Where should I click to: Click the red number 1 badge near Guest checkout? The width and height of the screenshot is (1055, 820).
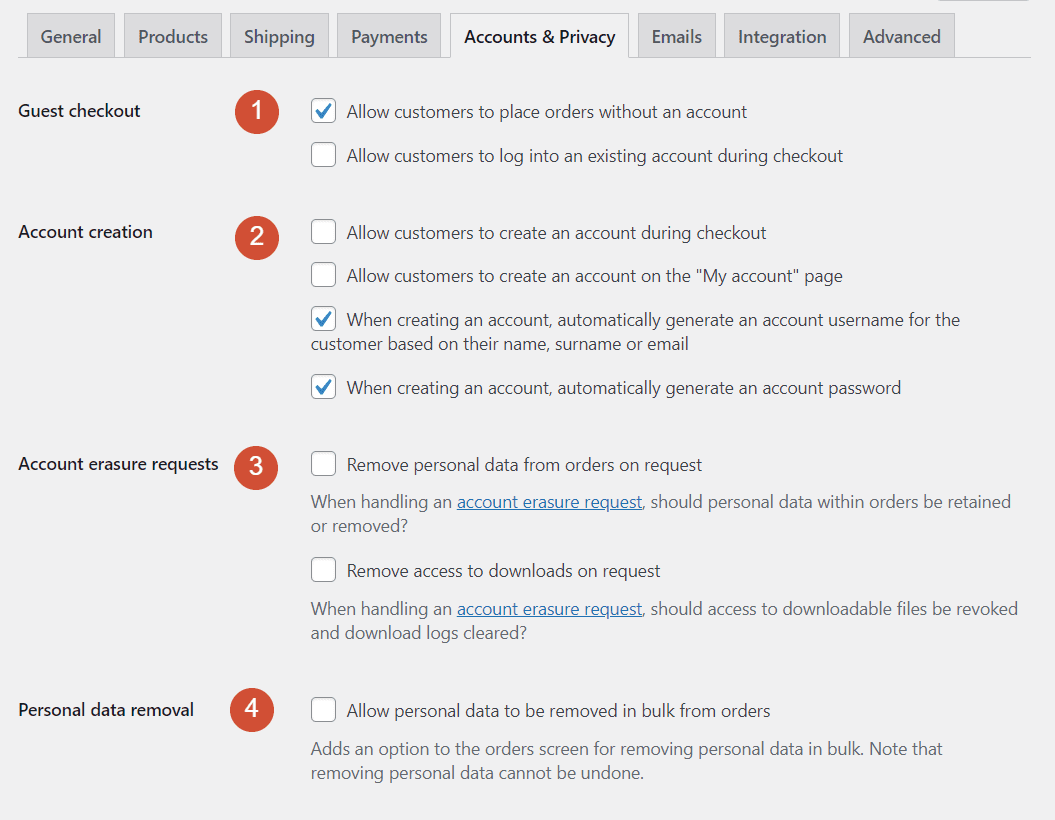pyautogui.click(x=256, y=111)
